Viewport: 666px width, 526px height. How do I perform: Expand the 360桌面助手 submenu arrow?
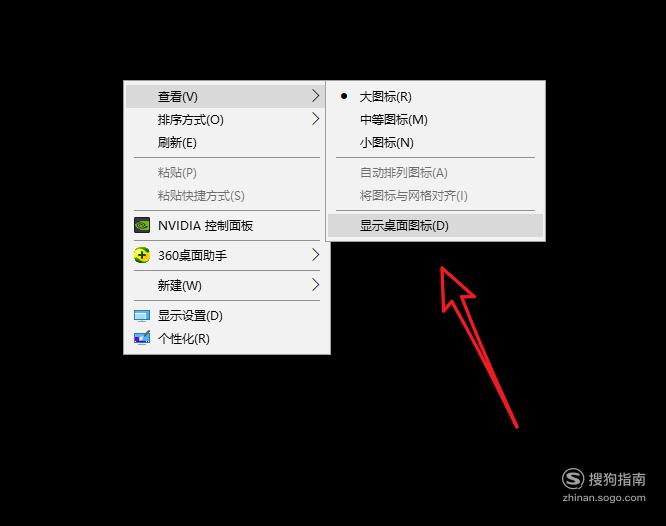tap(315, 255)
